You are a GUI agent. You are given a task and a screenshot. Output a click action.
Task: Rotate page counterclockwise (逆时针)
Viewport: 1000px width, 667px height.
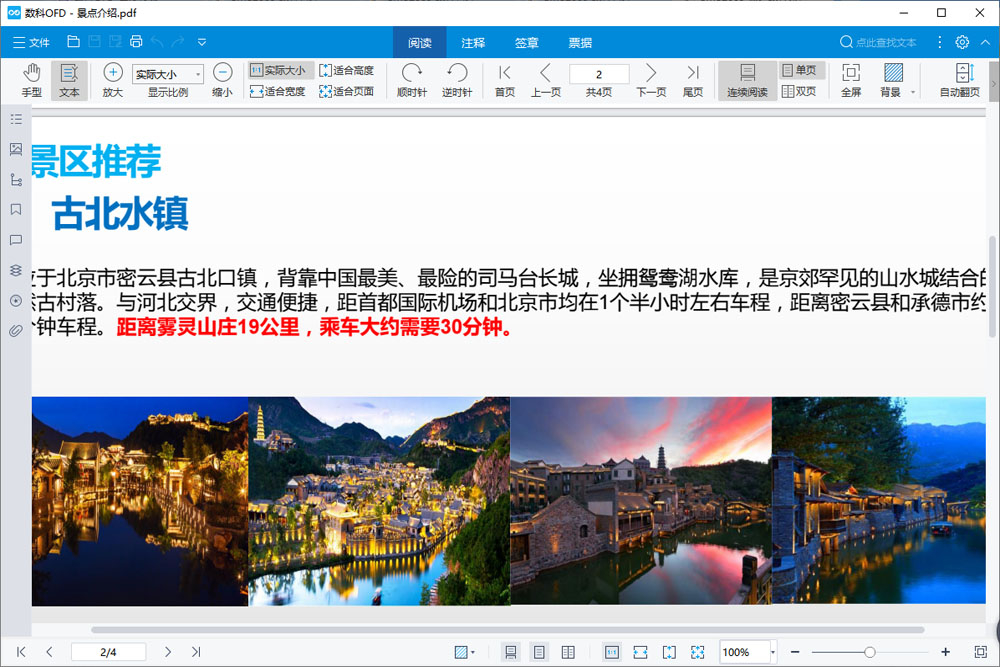click(x=457, y=79)
